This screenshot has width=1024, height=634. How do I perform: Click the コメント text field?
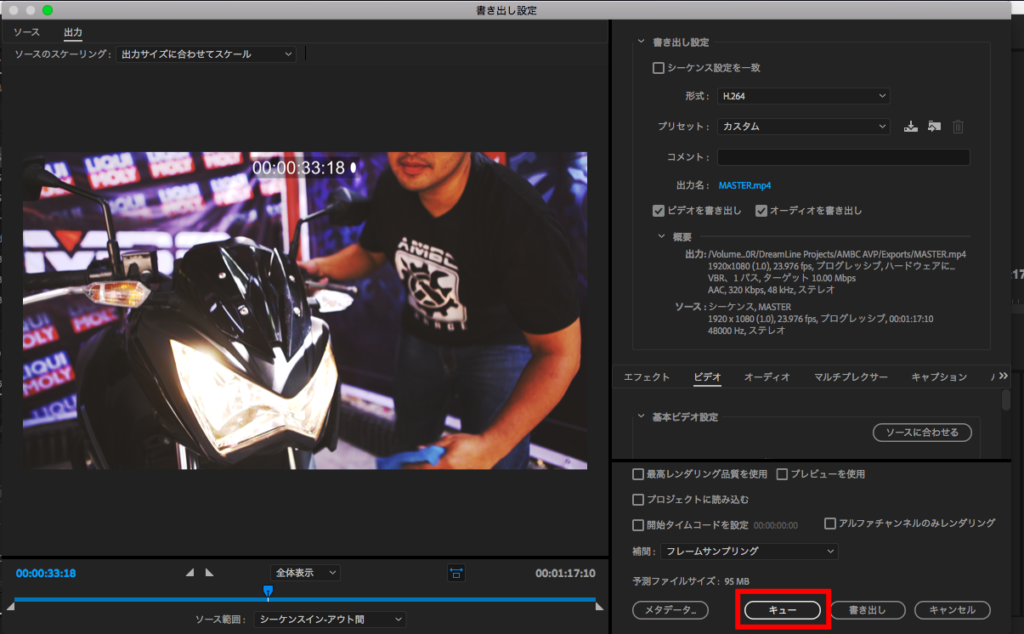(843, 157)
